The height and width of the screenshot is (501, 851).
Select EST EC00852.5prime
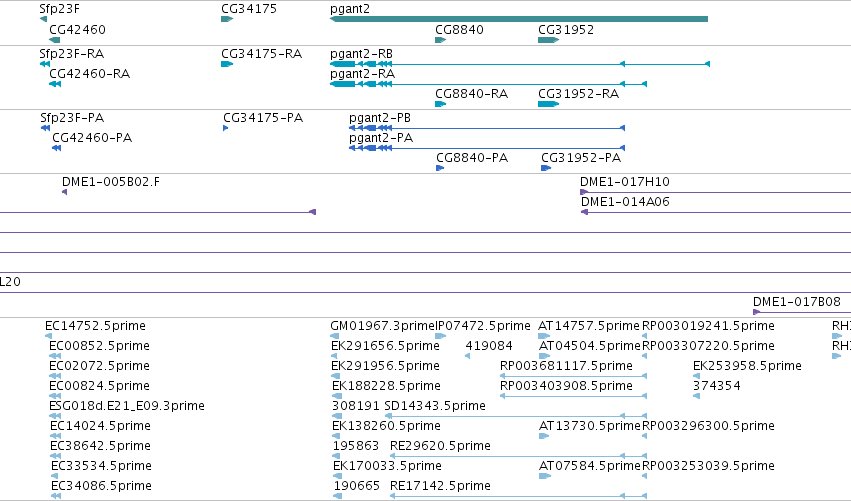[x=55, y=356]
